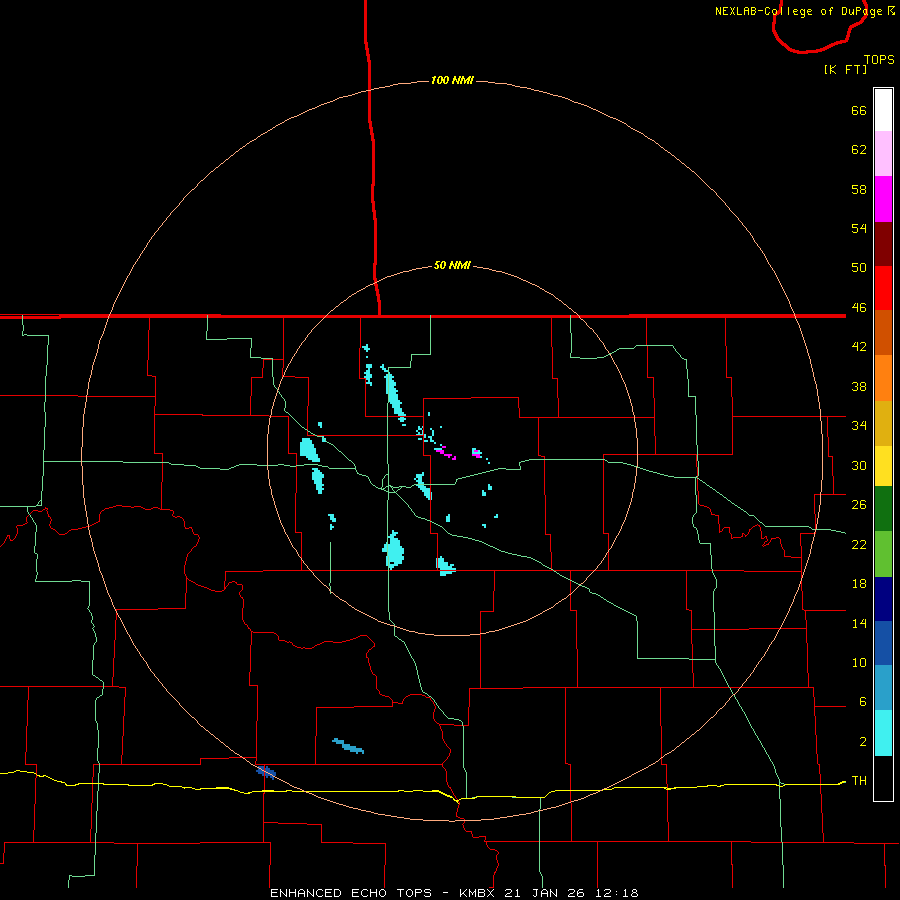The image size is (900, 900).
Task: Click the [K FT] units label
Action: [x=845, y=69]
